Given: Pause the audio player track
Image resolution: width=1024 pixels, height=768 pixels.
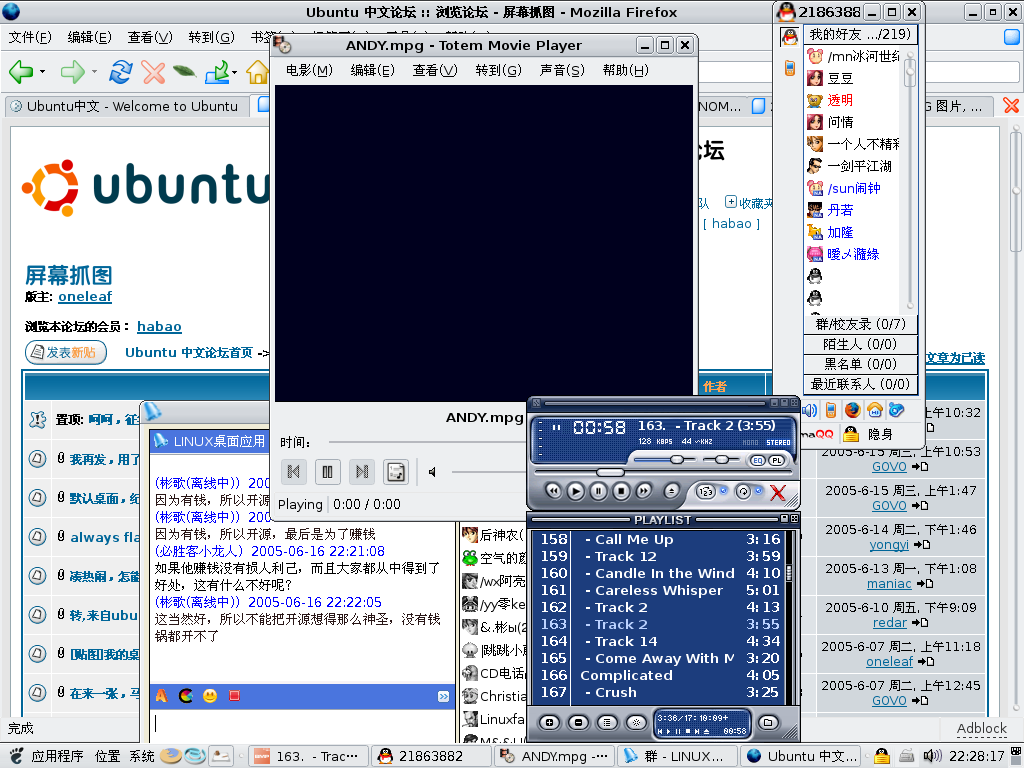Looking at the screenshot, I should pos(598,490).
